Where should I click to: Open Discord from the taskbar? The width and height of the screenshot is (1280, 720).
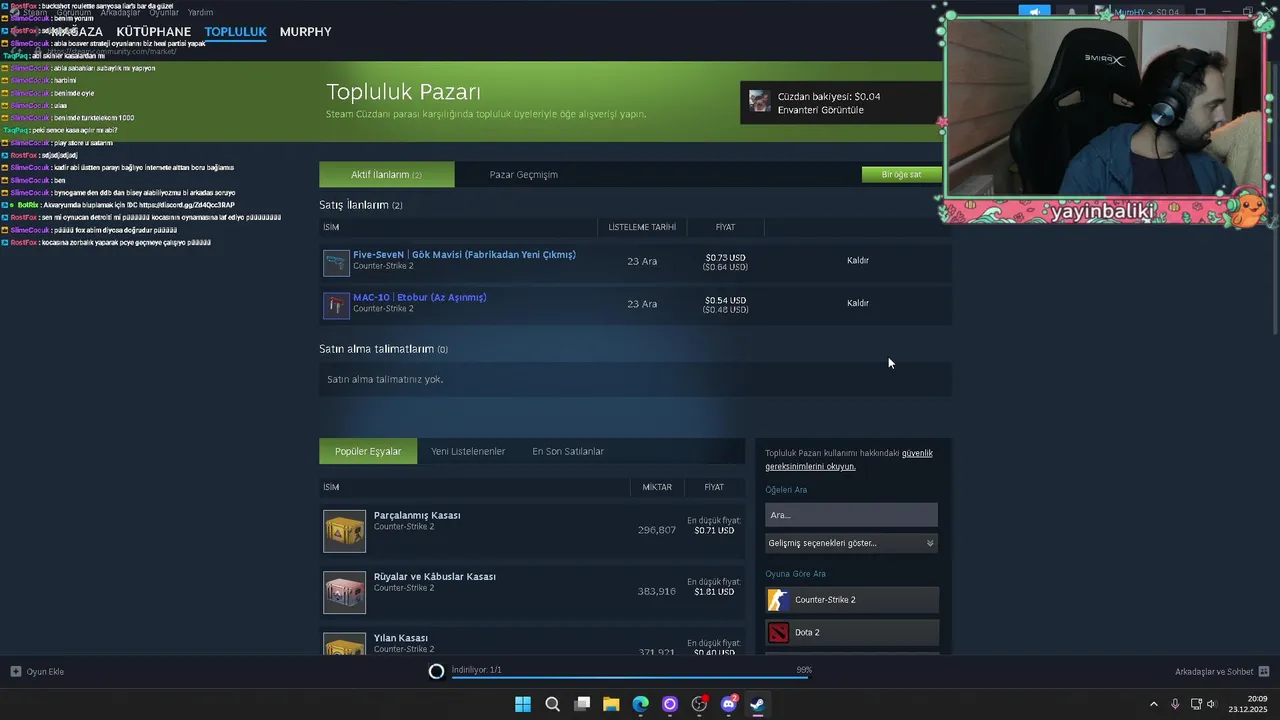pos(729,704)
